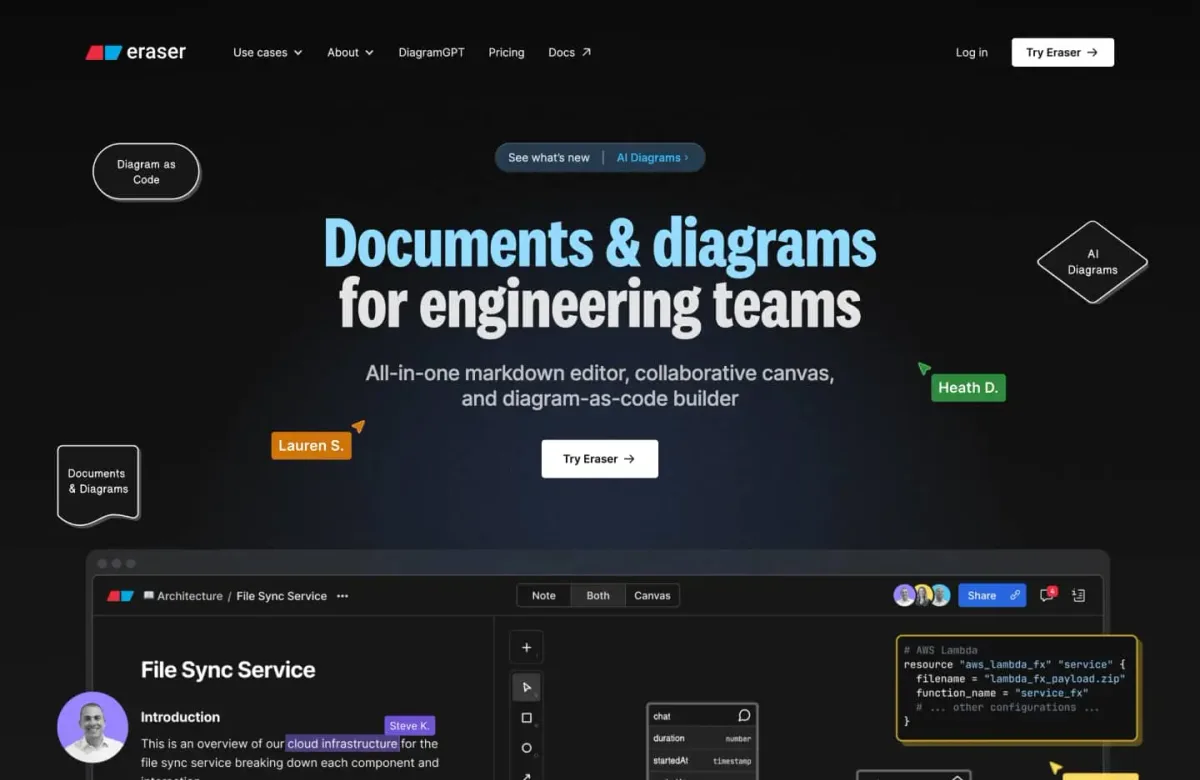Viewport: 1200px width, 780px height.
Task: Open the document outline icon
Action: [1078, 595]
